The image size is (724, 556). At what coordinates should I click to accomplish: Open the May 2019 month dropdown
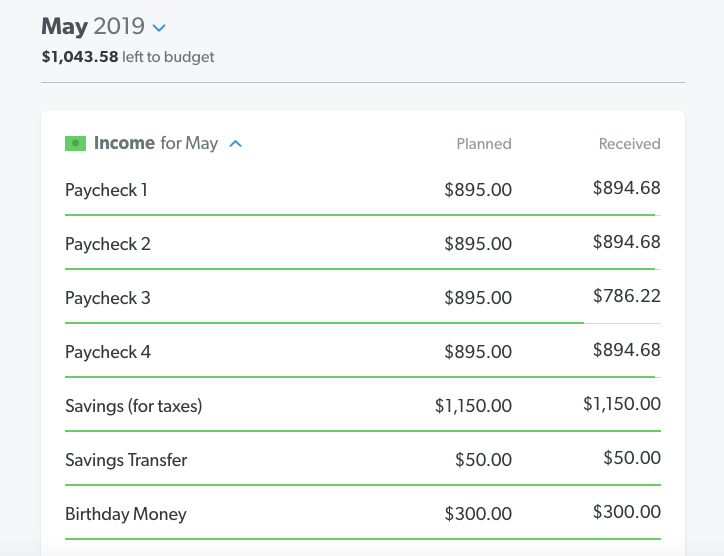[159, 27]
